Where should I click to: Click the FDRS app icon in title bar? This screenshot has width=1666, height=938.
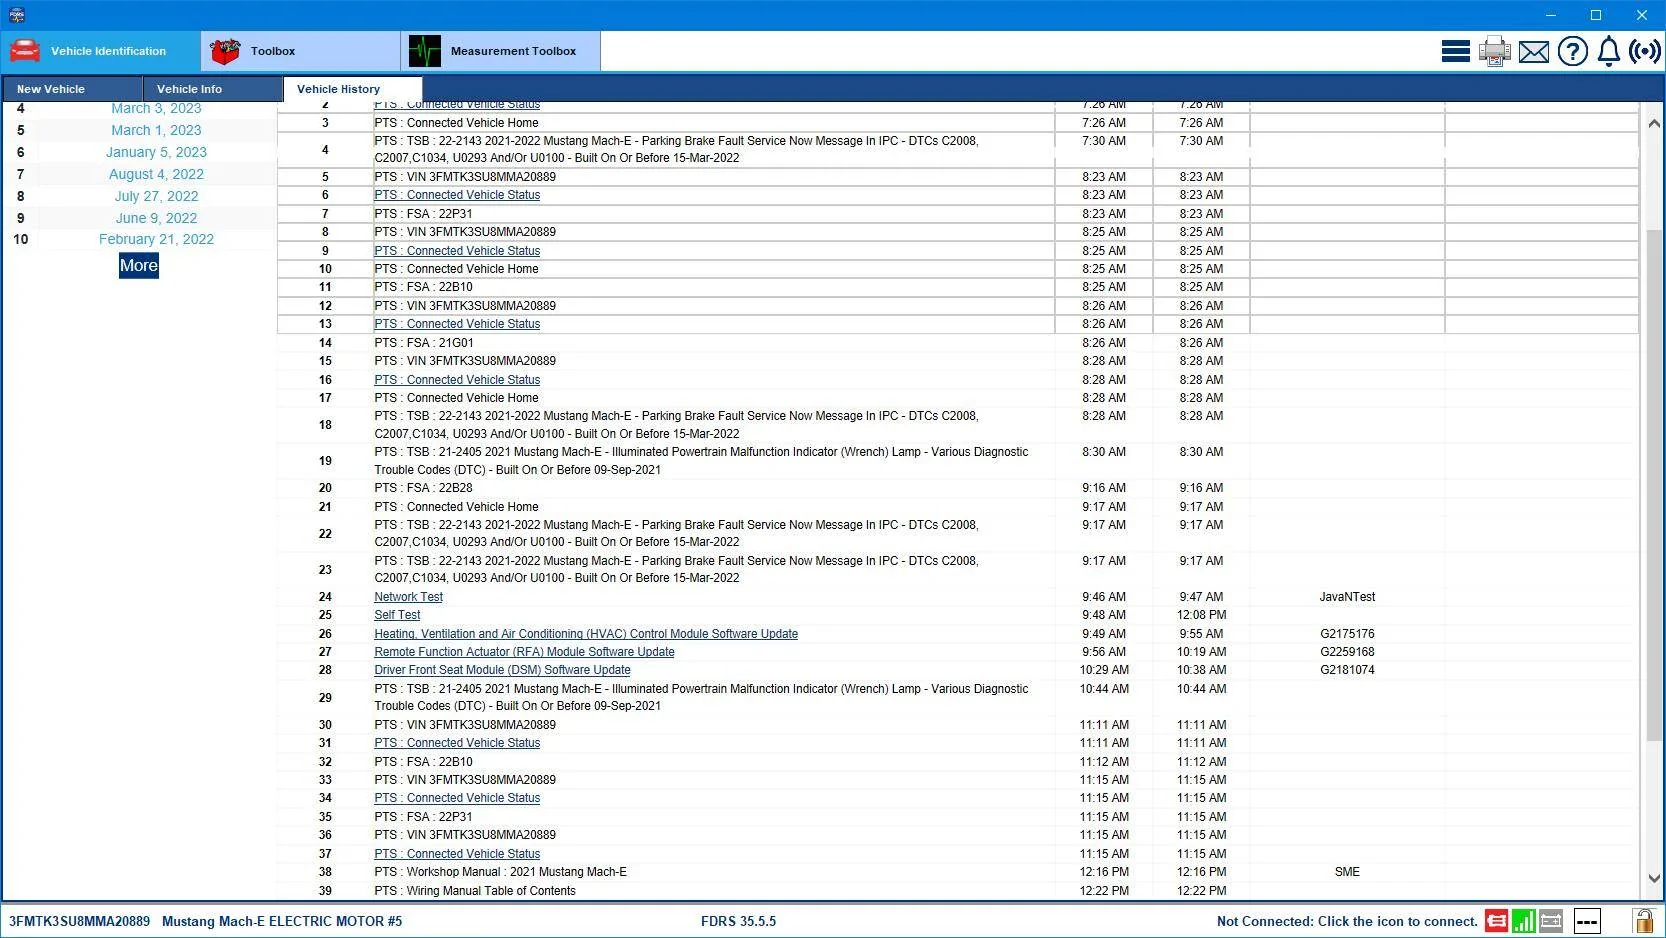pyautogui.click(x=16, y=15)
